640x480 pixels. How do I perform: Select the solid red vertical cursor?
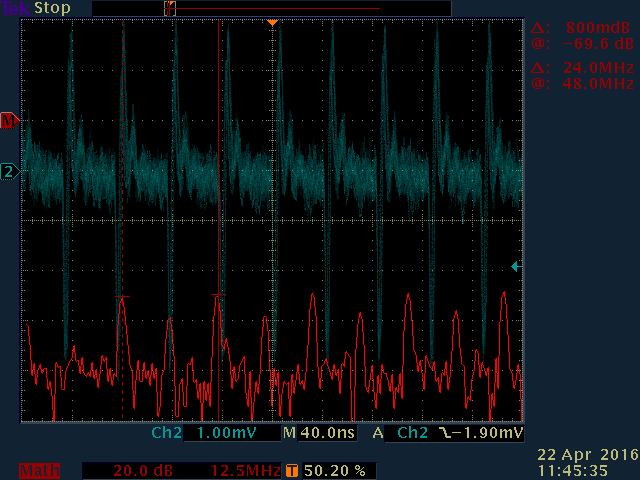[x=219, y=220]
